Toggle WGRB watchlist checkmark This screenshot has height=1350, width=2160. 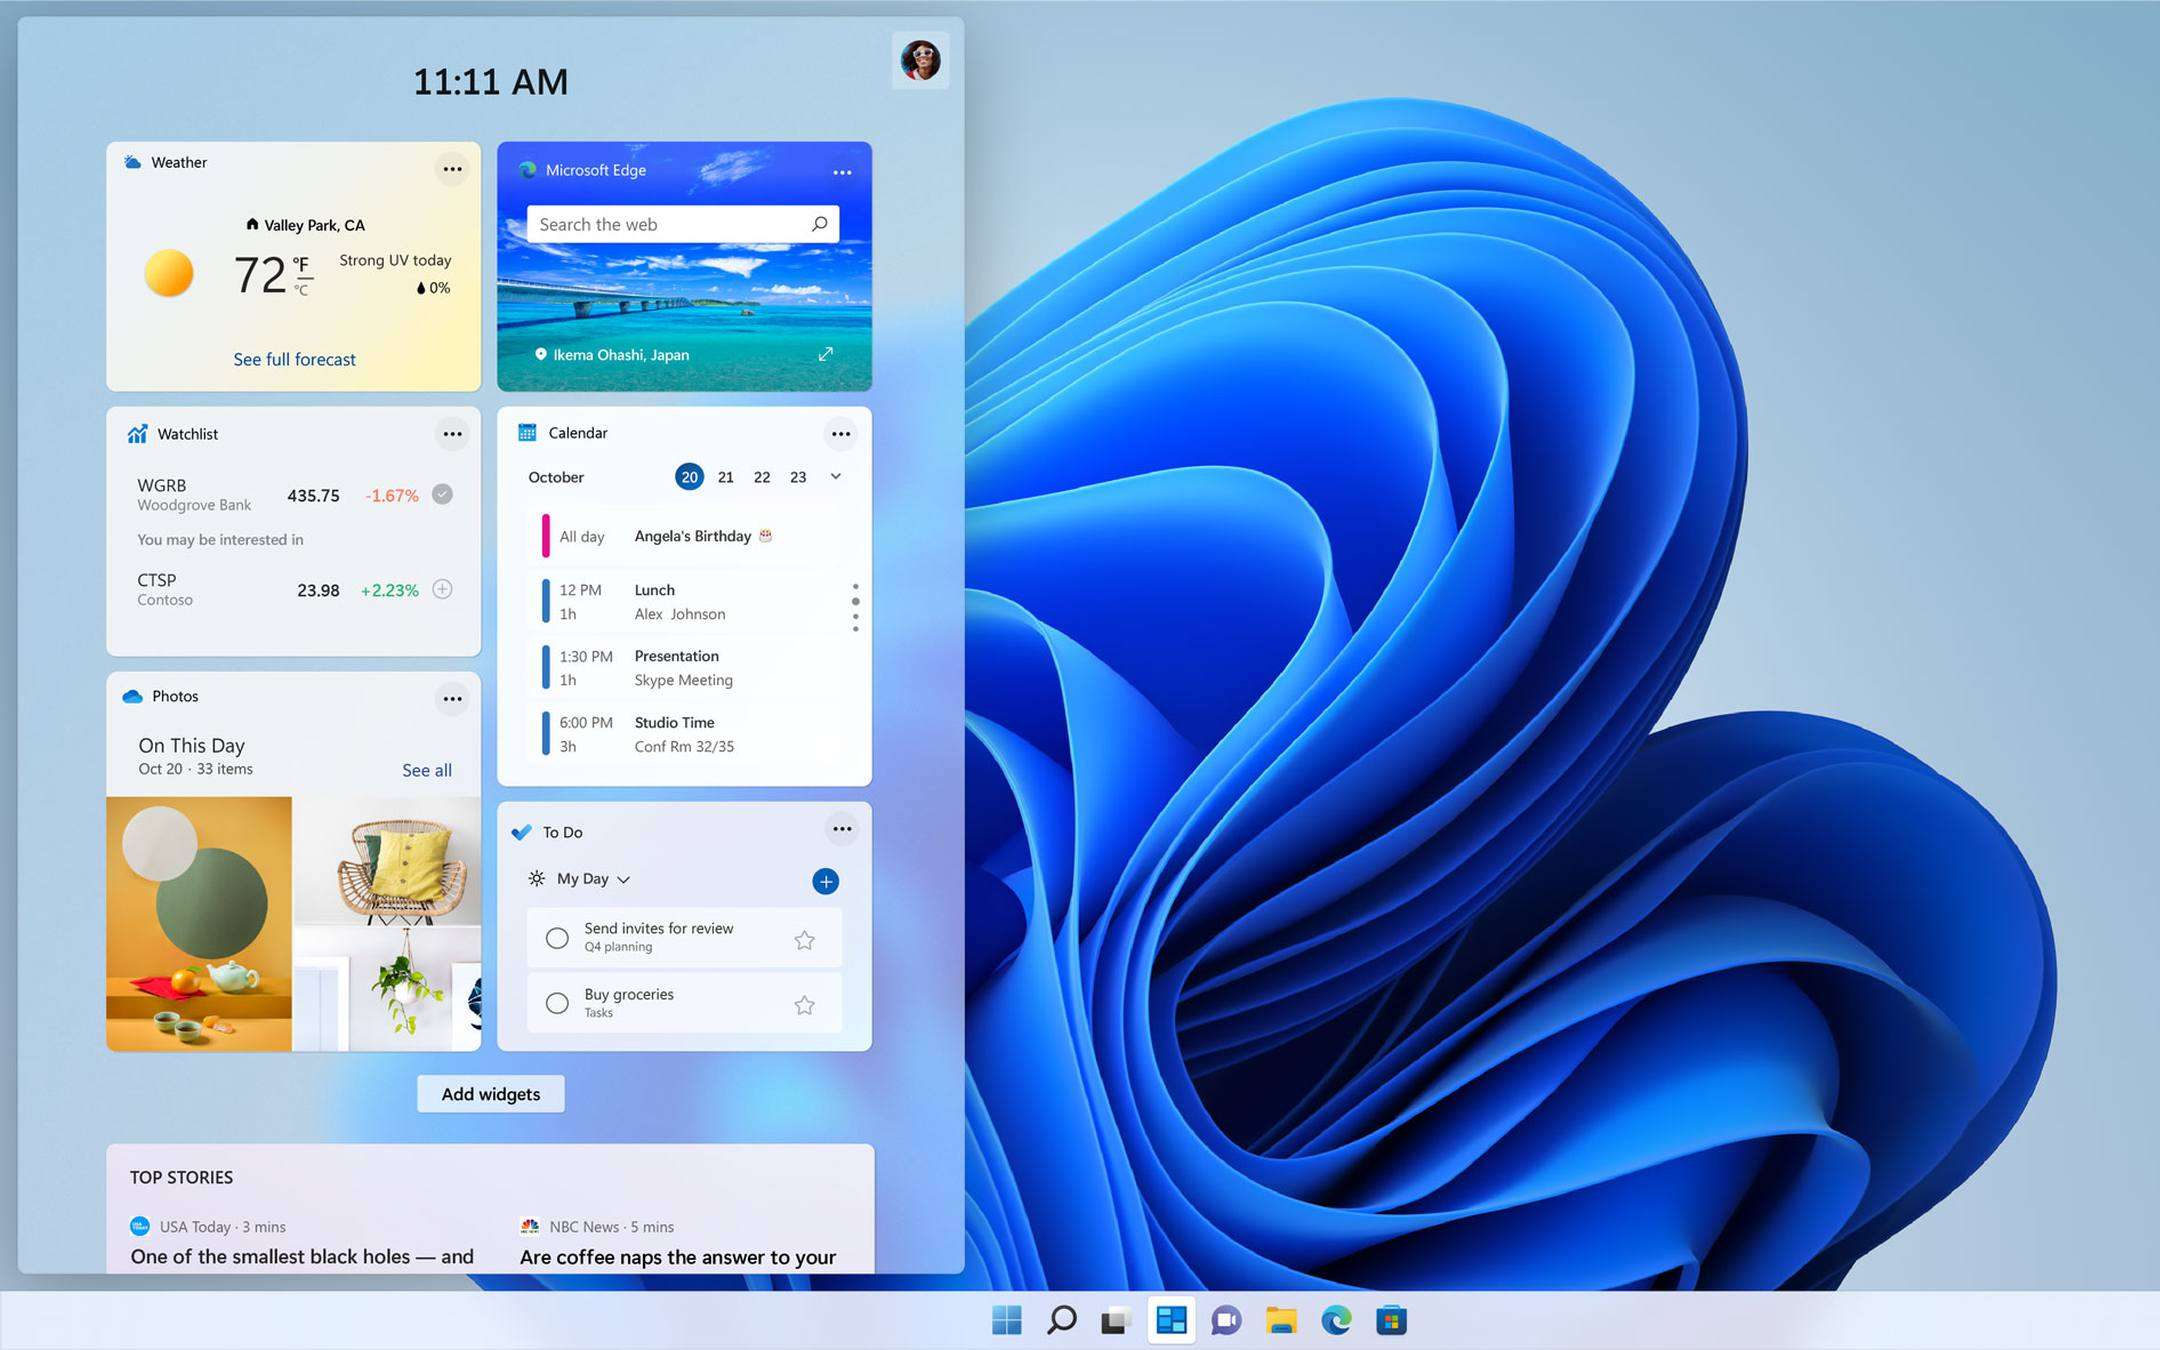442,494
